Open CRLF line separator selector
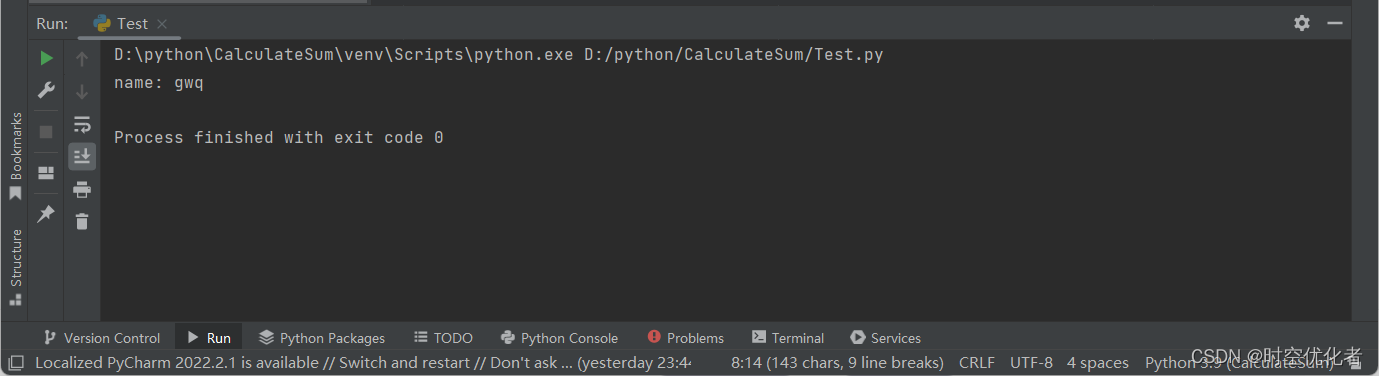 978,363
